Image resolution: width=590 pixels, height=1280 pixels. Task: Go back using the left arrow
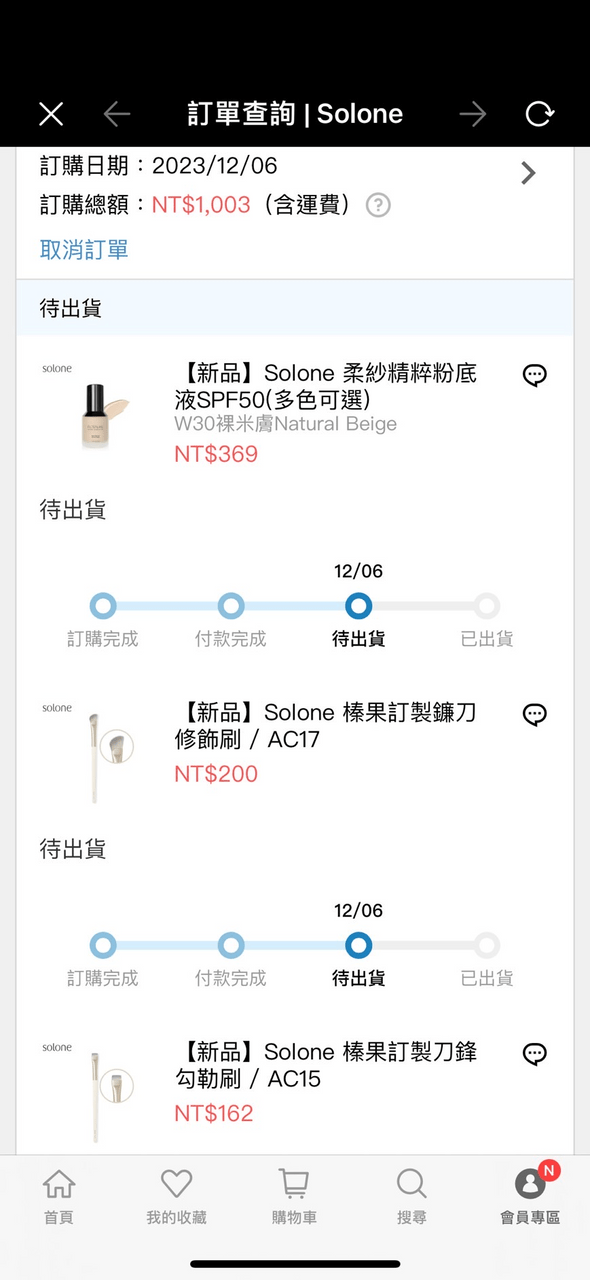pyautogui.click(x=117, y=113)
